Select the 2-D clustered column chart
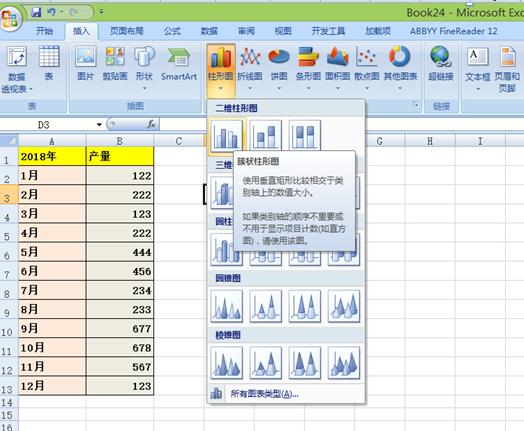The height and width of the screenshot is (431, 524). tap(226, 135)
